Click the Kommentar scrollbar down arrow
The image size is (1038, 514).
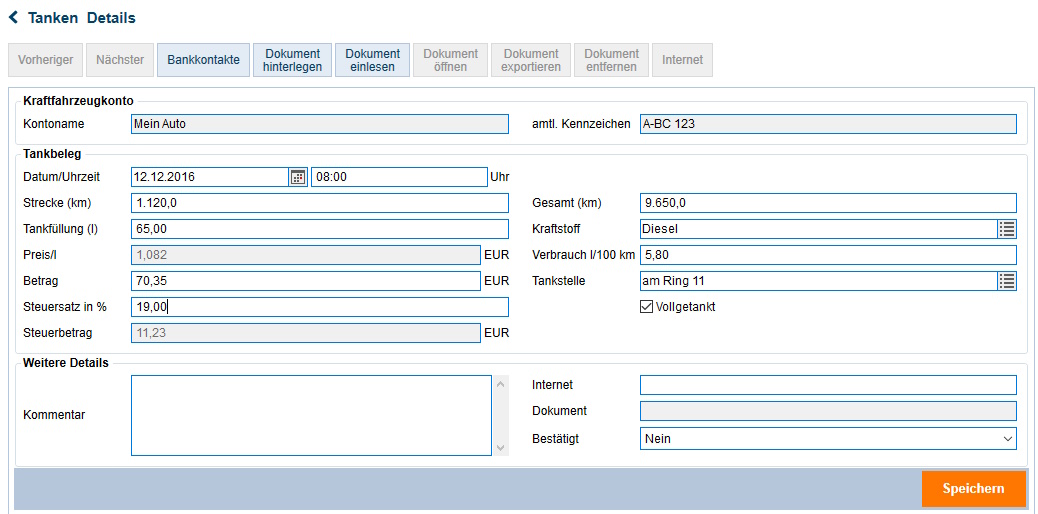[x=501, y=448]
